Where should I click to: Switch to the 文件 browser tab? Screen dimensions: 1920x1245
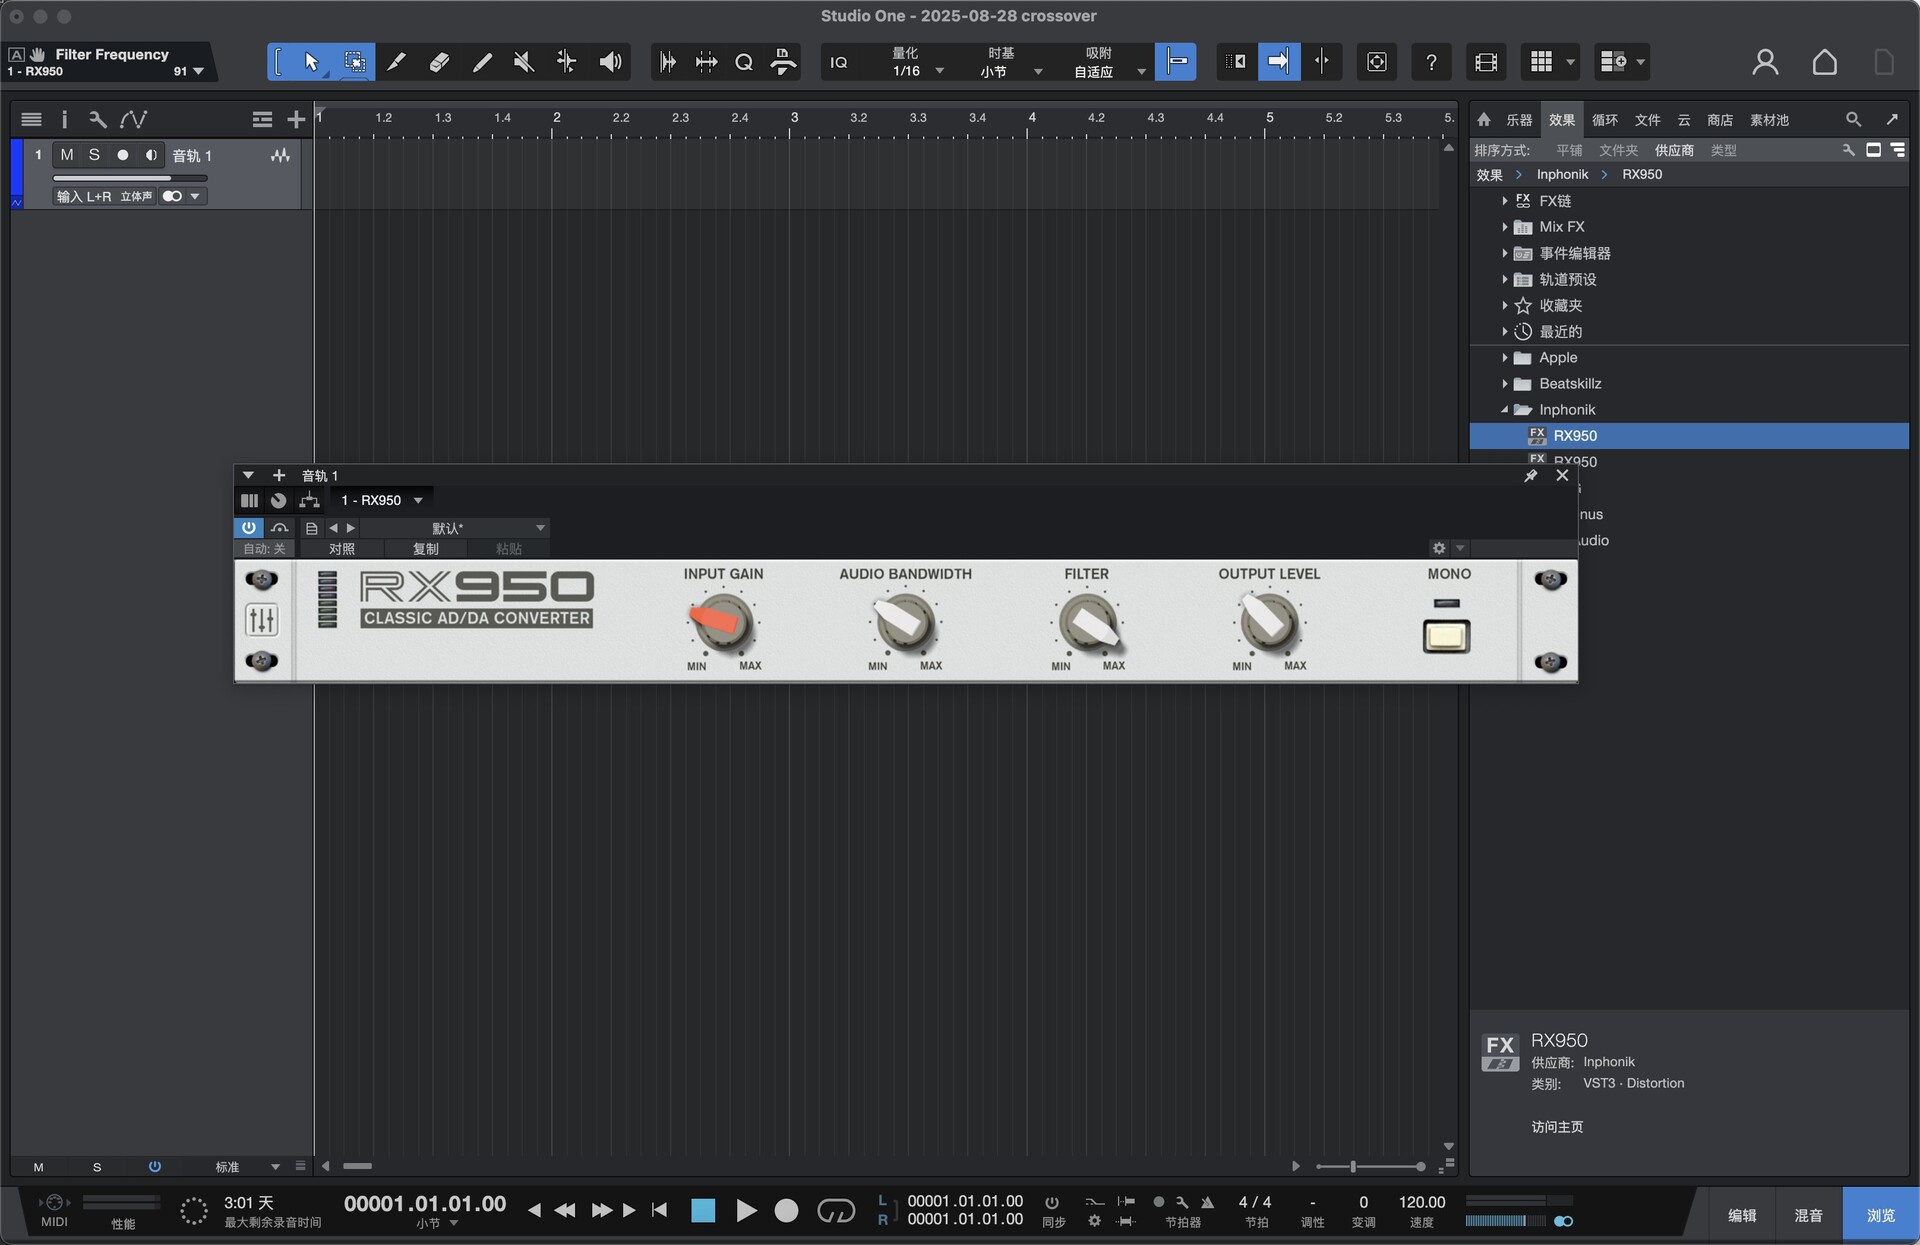1647,120
